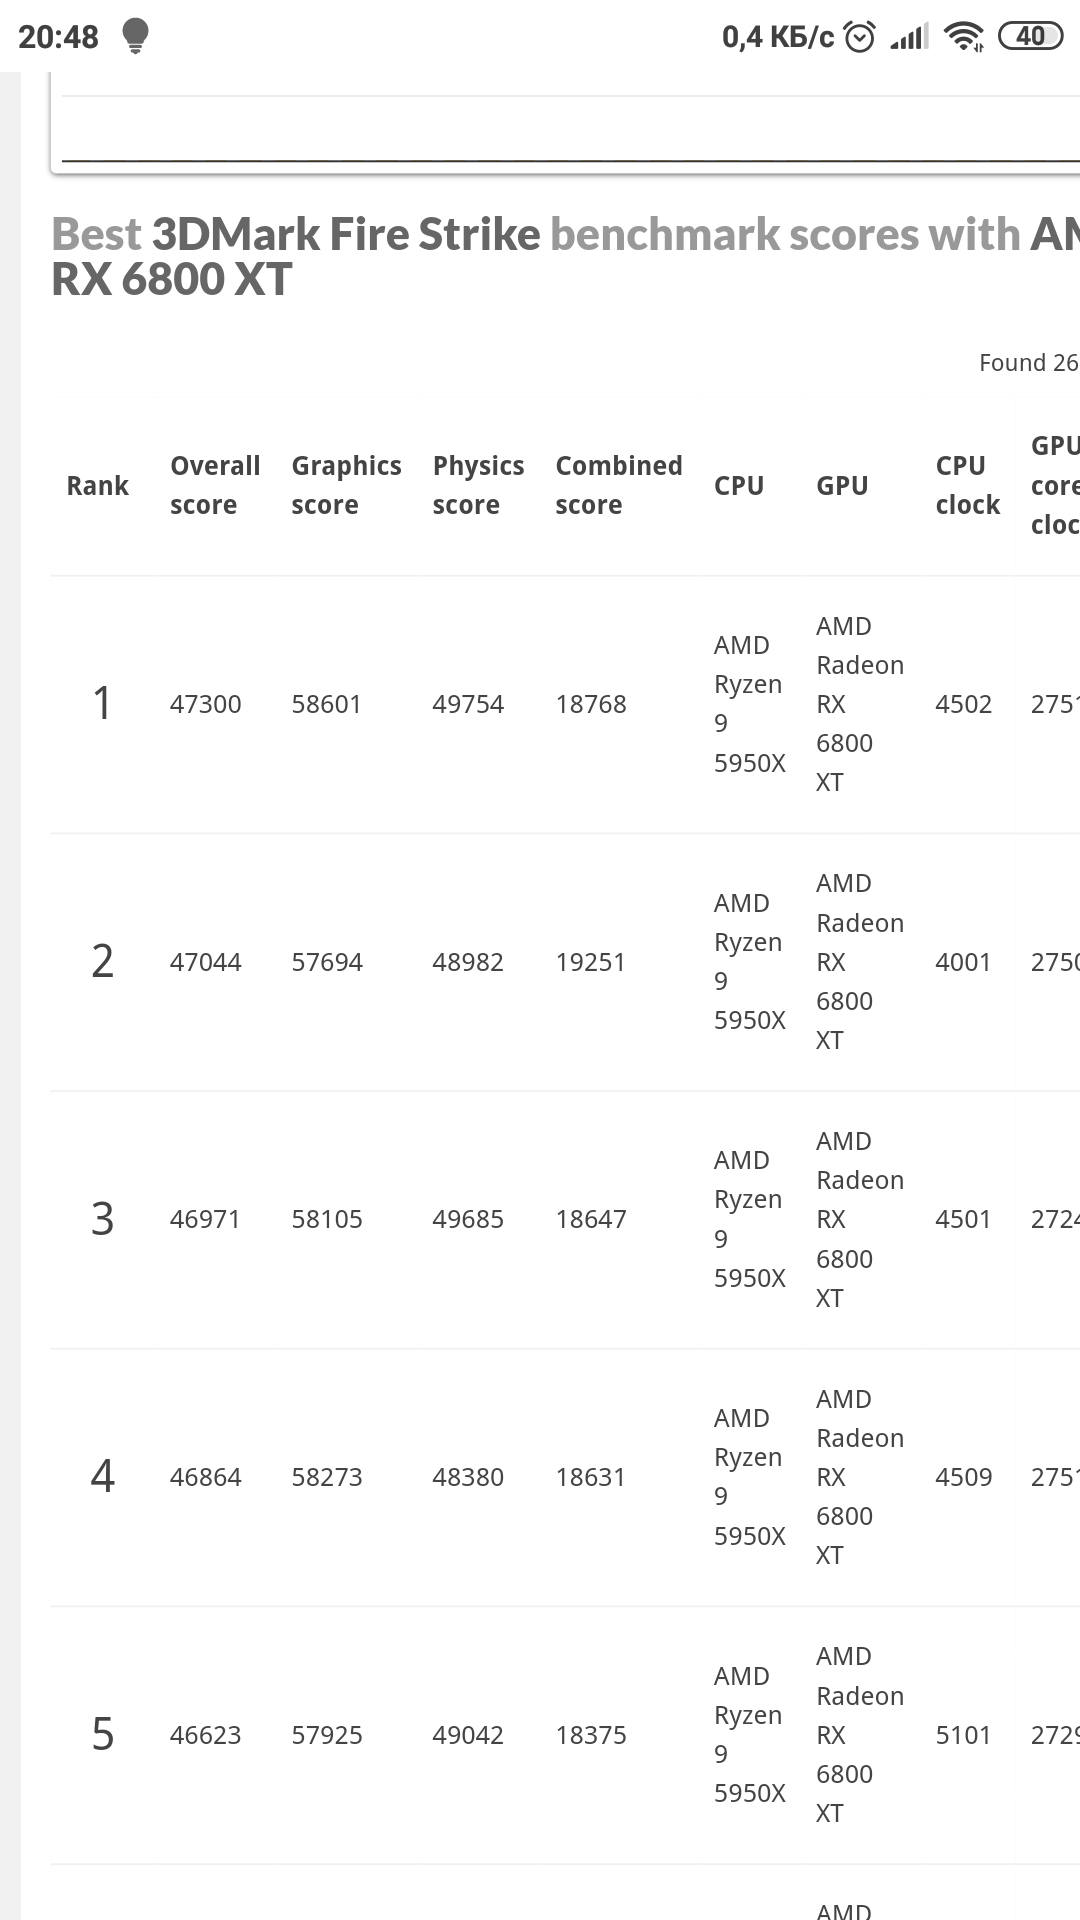This screenshot has width=1080, height=1920.
Task: Tap the mobile signal bars icon
Action: click(909, 38)
